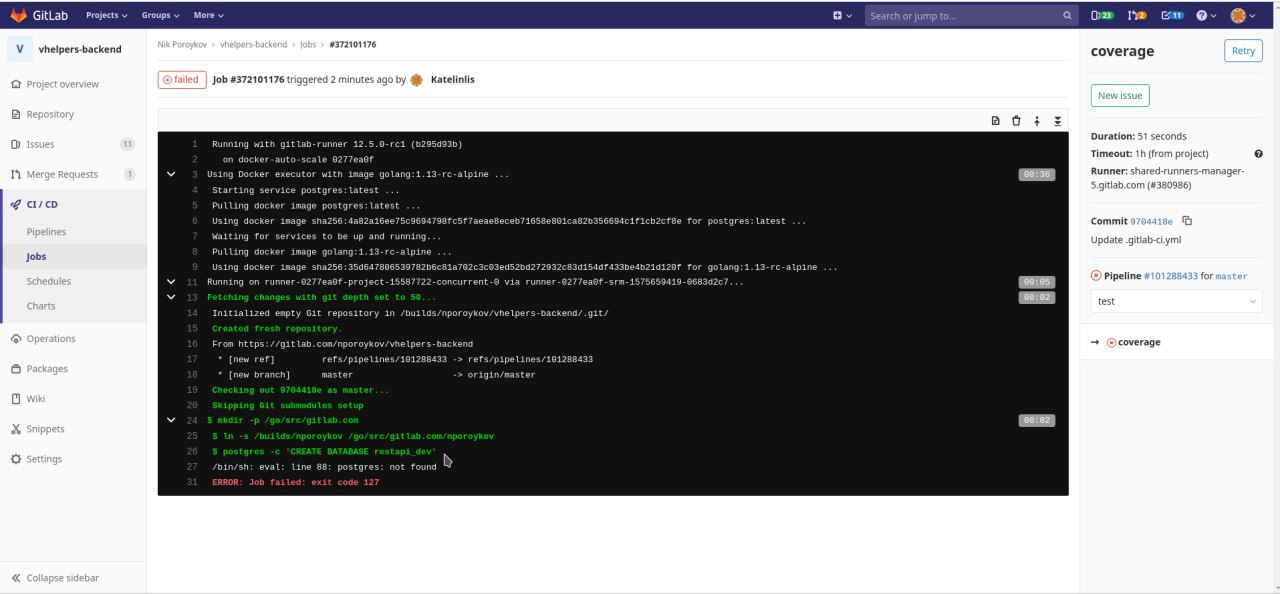Viewport: 1280px width, 594px height.
Task: Click the failed status badge
Action: 181,80
